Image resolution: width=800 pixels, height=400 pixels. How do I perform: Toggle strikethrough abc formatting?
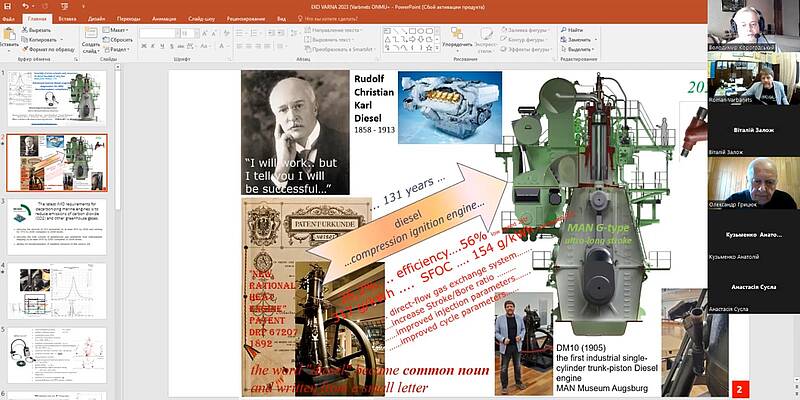[181, 46]
